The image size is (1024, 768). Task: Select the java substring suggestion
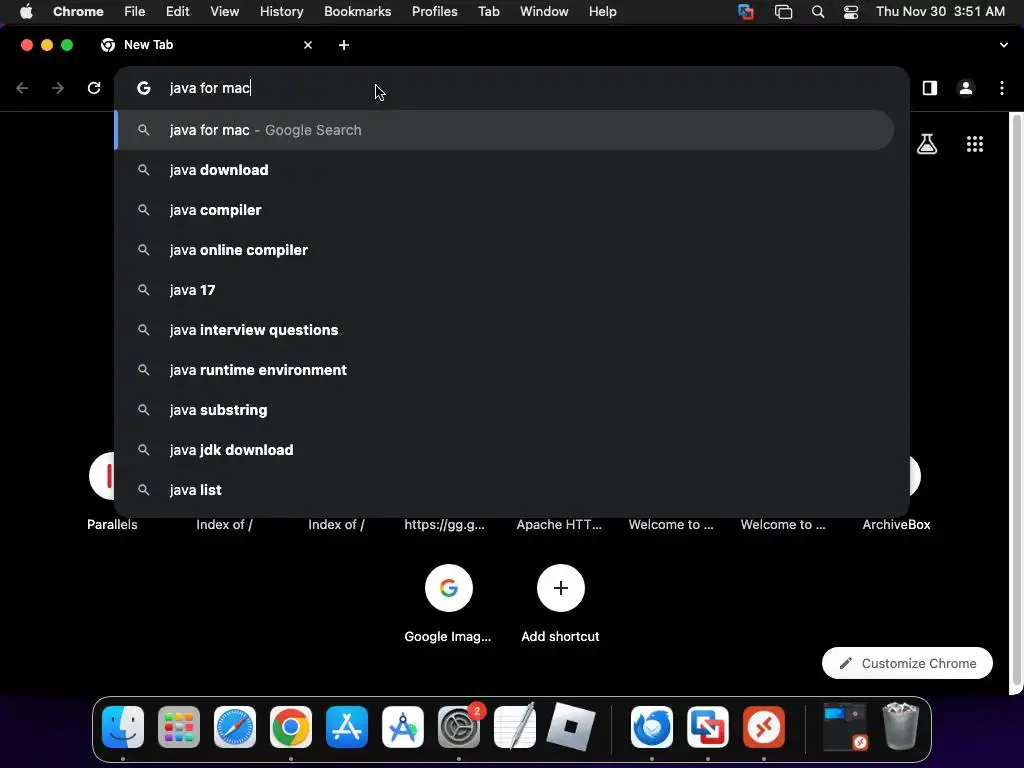(504, 410)
